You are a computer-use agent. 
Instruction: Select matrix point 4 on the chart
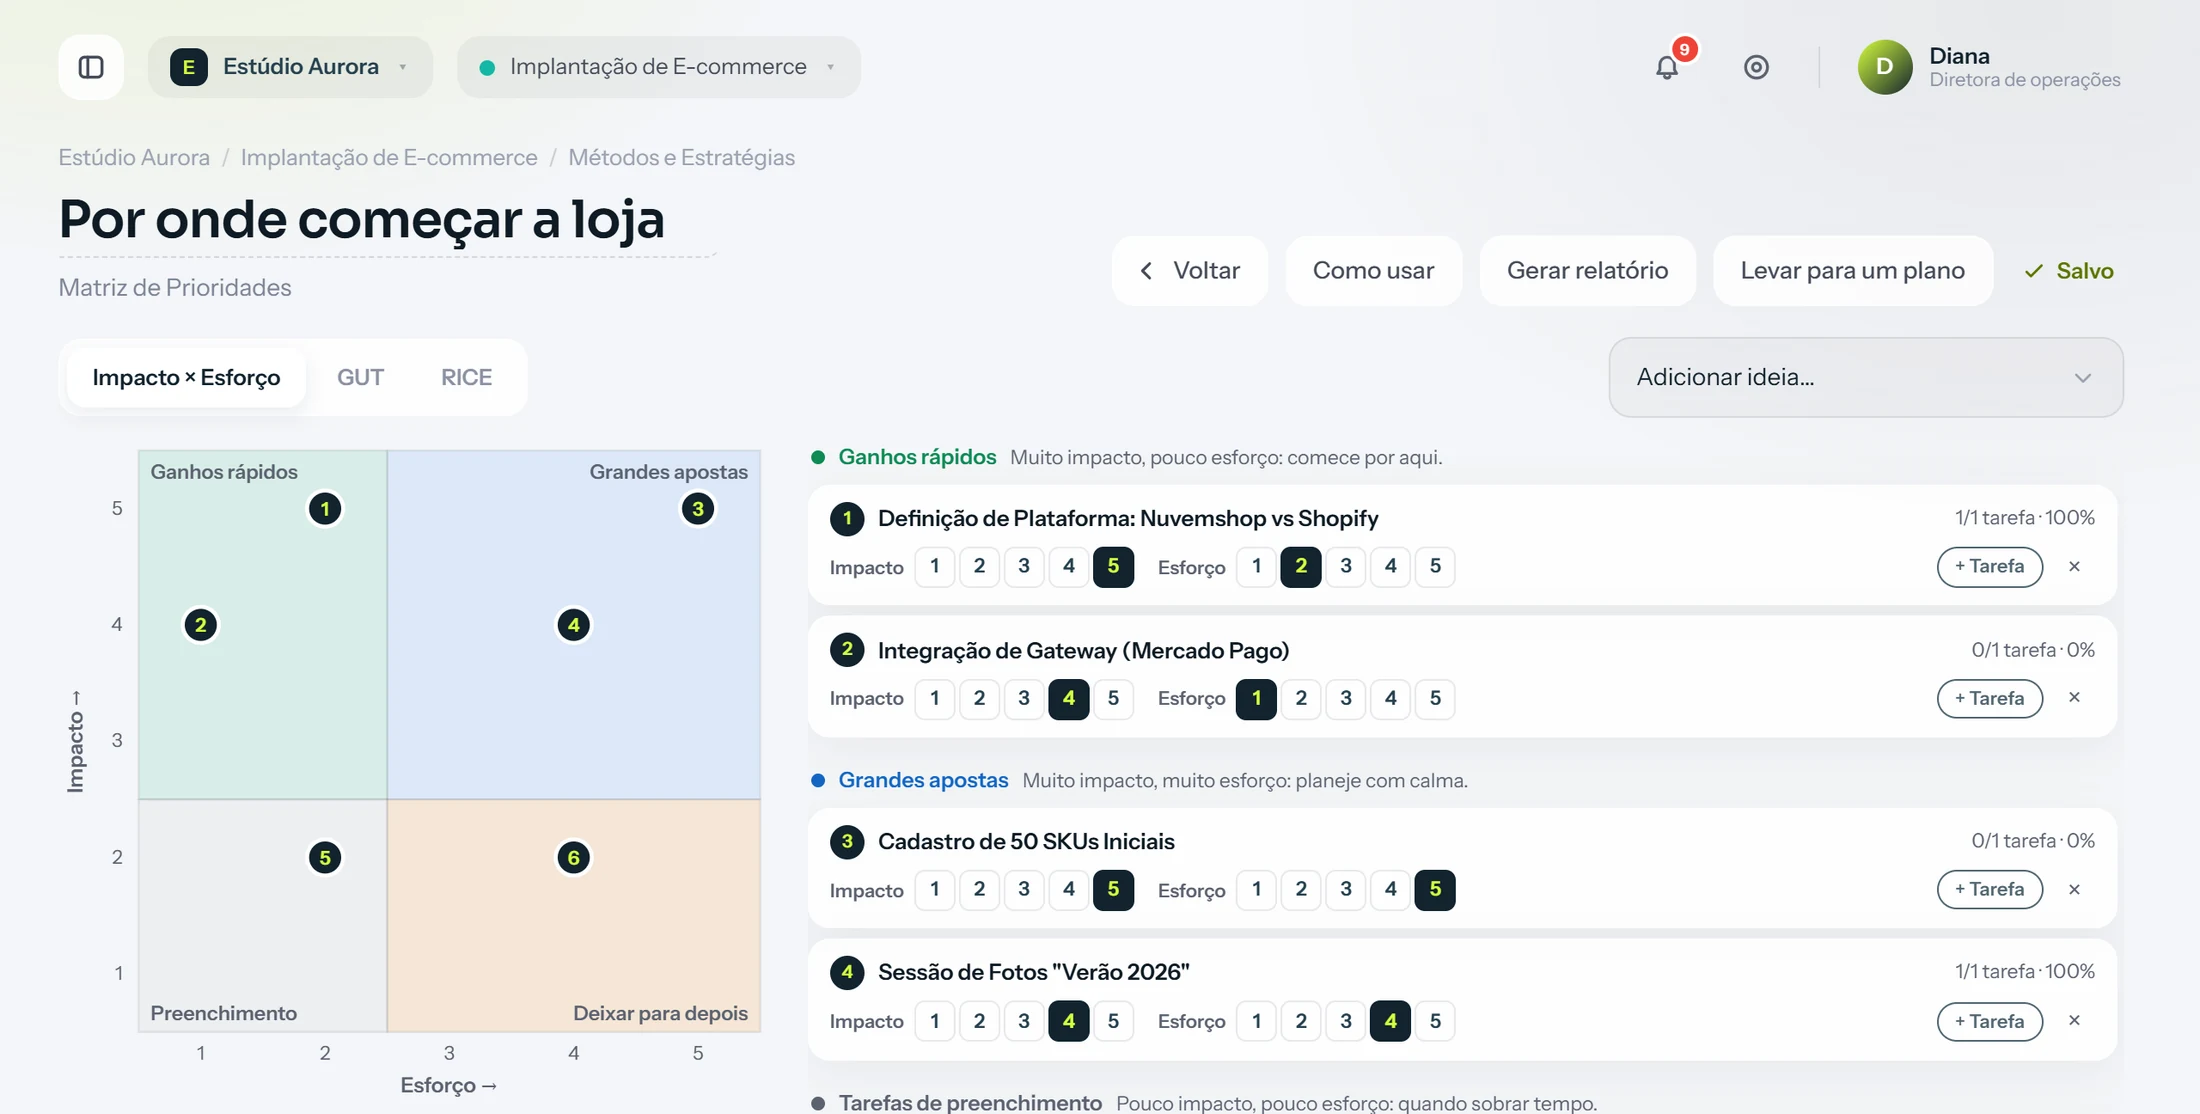tap(574, 625)
